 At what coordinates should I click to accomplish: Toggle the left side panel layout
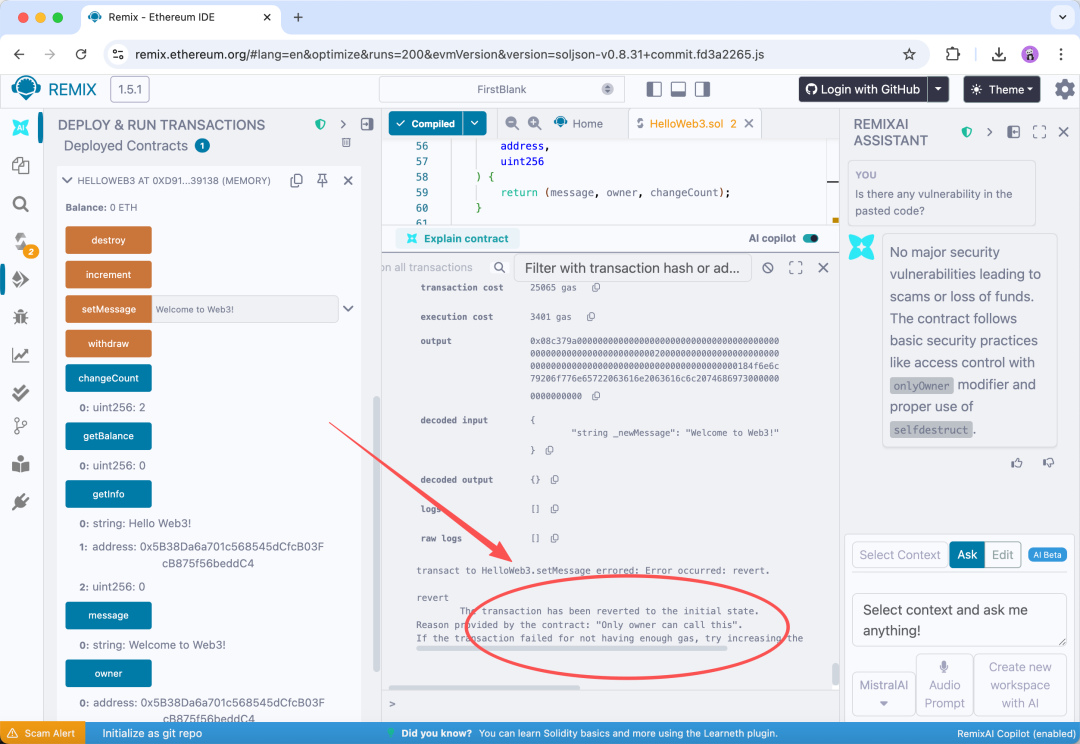pos(654,90)
